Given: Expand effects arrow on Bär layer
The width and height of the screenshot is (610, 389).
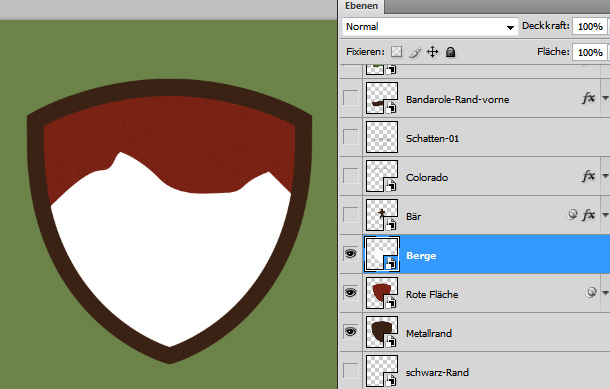Looking at the screenshot, I should click(x=605, y=215).
